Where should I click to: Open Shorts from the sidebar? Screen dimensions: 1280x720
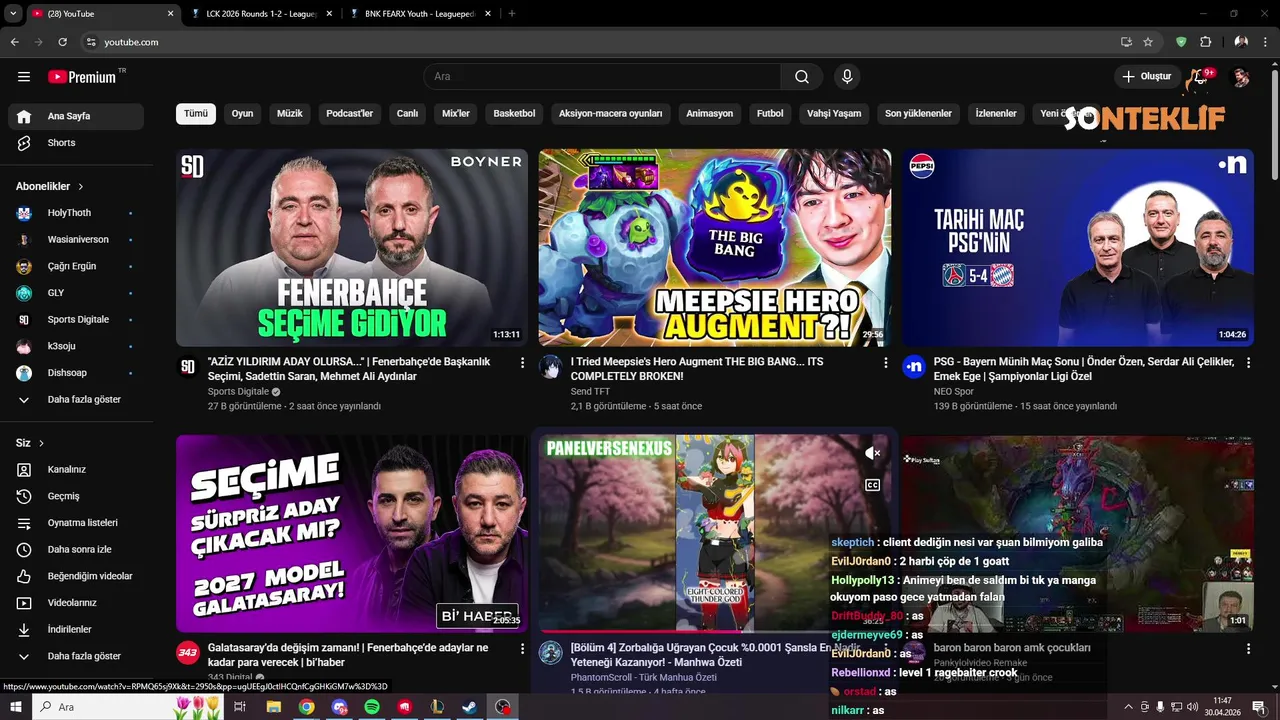(76, 143)
